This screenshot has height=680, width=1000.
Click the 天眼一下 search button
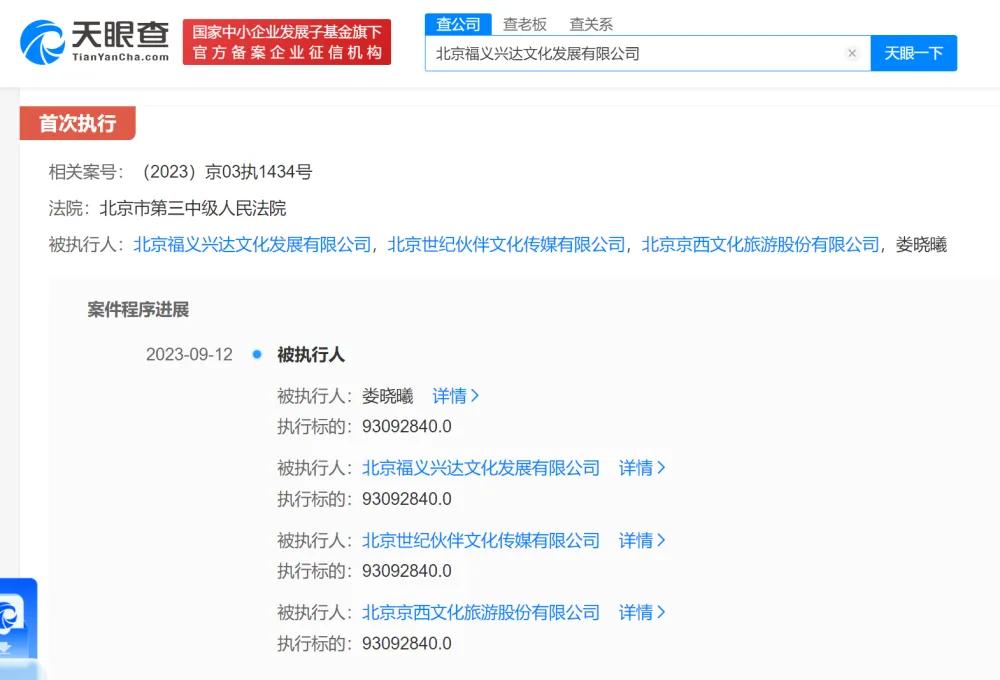913,53
